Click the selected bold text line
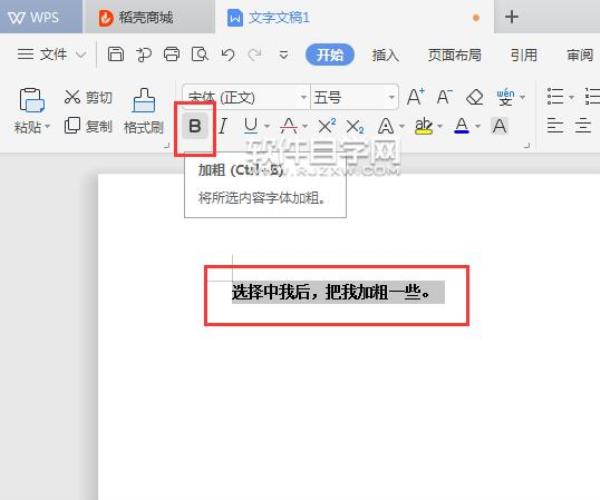The width and height of the screenshot is (600, 500). (331, 292)
